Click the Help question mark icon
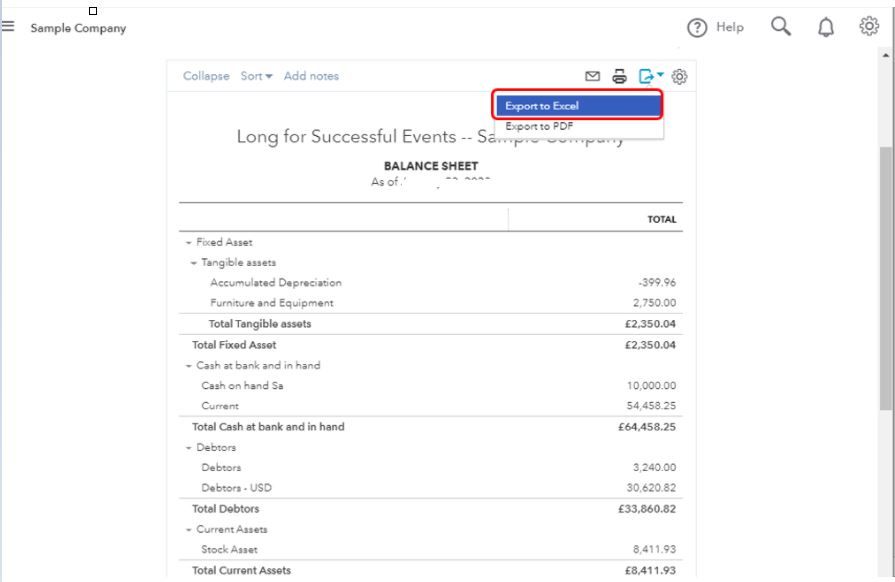Image resolution: width=895 pixels, height=582 pixels. [698, 28]
